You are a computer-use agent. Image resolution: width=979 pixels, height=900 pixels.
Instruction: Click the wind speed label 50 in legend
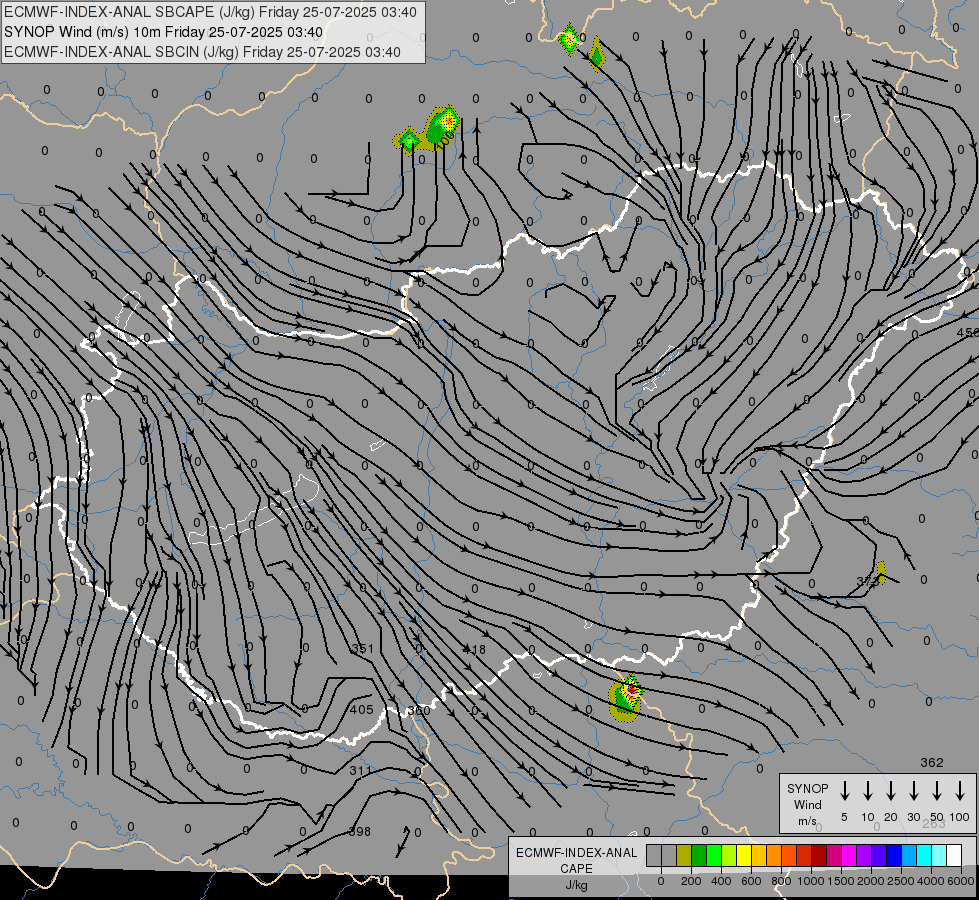937,817
